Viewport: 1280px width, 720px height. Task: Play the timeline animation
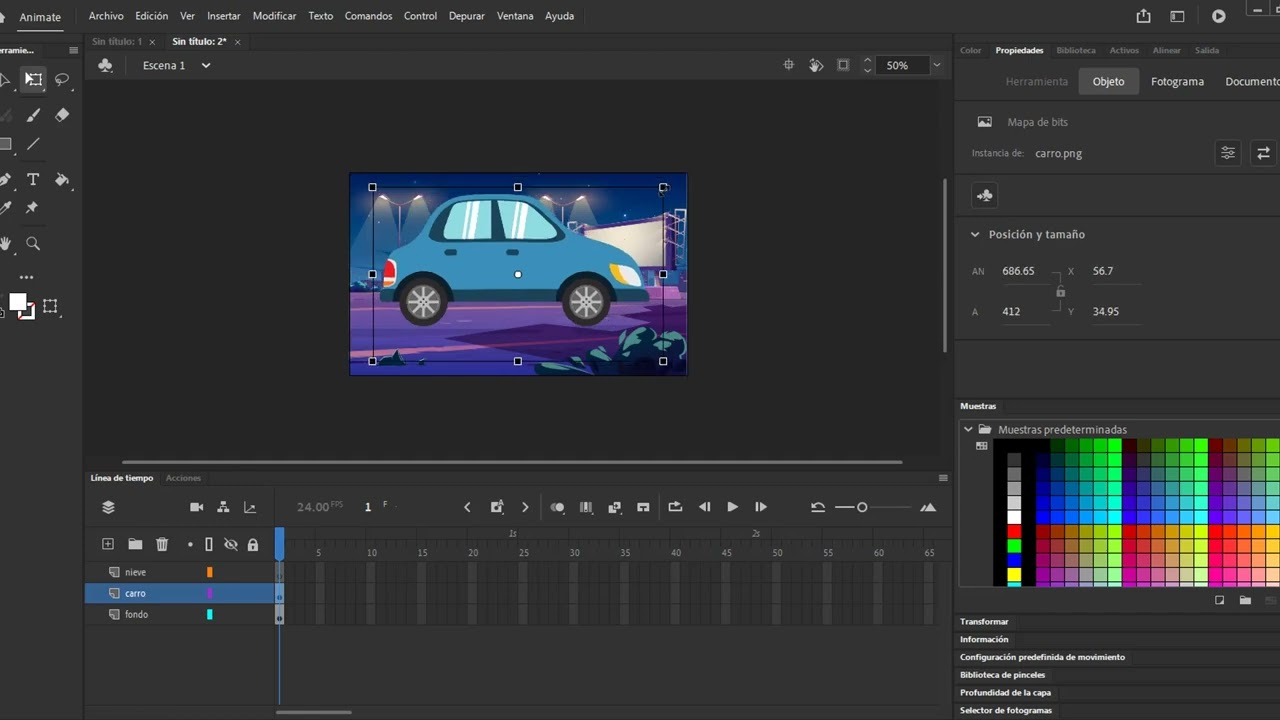(x=732, y=507)
